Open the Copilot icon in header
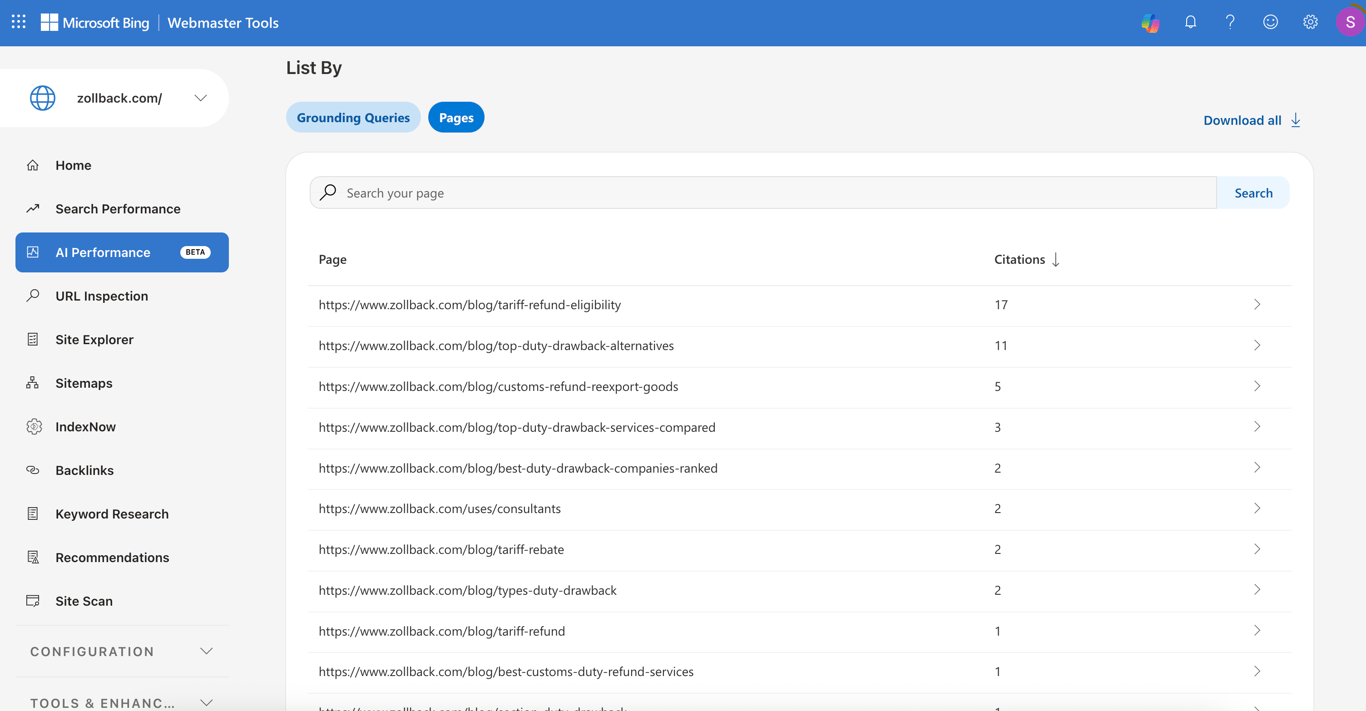The image size is (1366, 711). [x=1151, y=22]
